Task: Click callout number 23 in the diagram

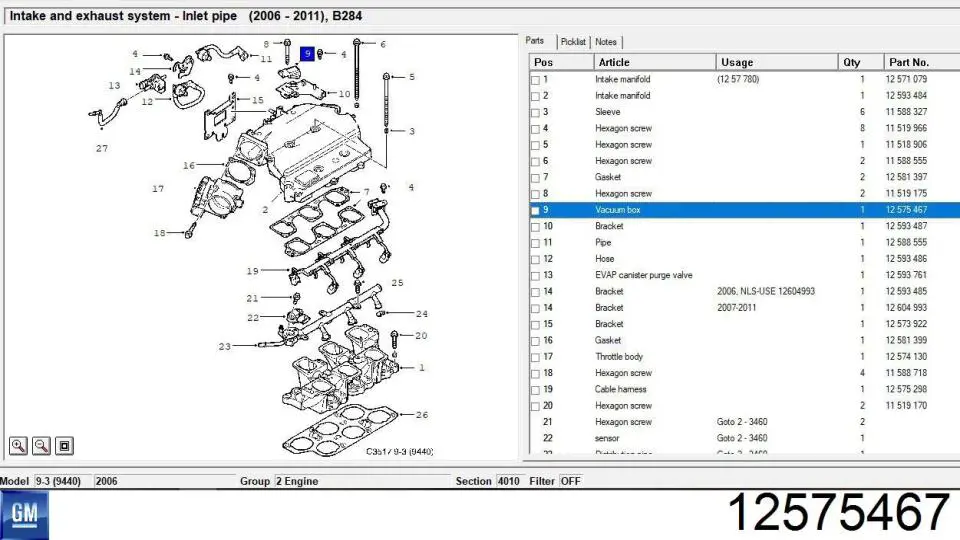Action: [225, 347]
